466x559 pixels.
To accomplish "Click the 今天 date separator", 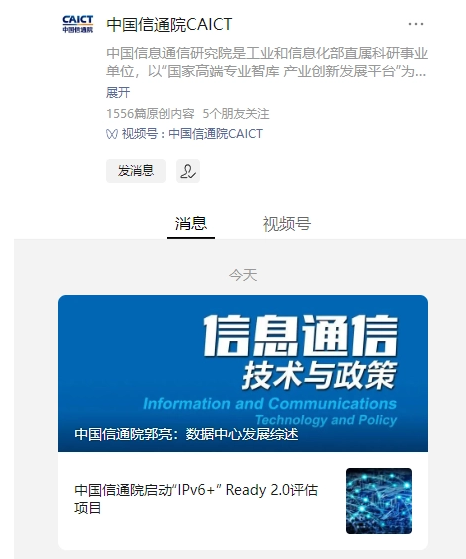I will click(x=243, y=275).
